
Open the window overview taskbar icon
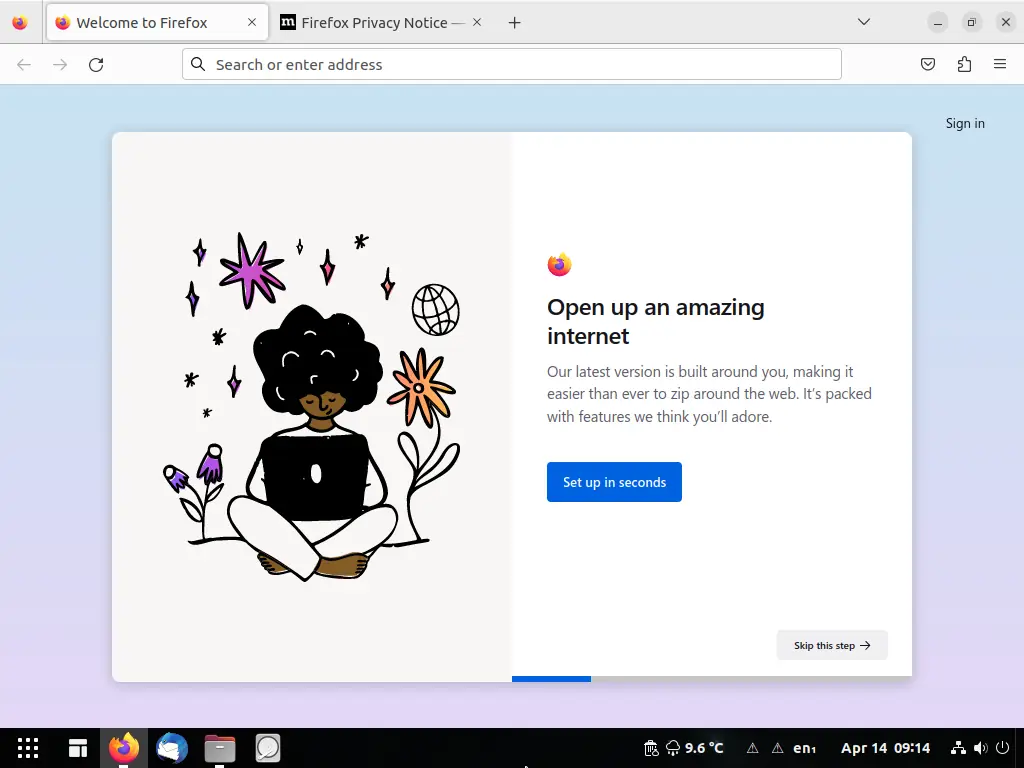coord(78,748)
